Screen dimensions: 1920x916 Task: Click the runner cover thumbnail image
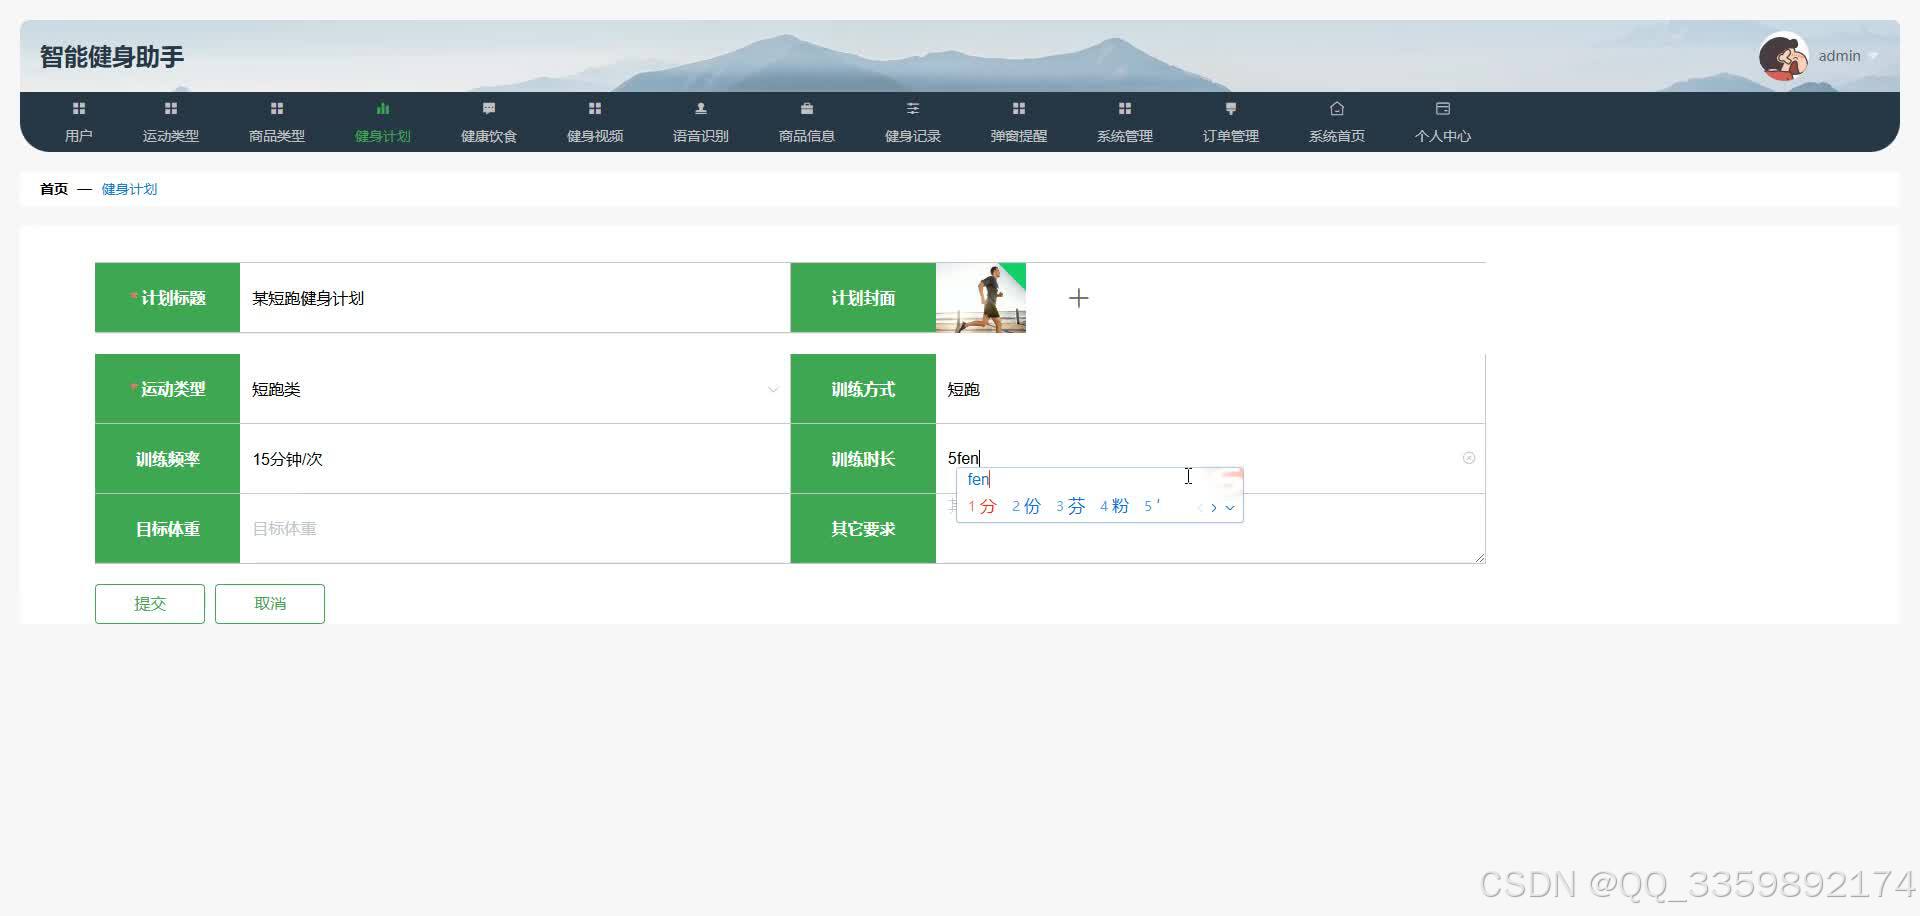click(x=981, y=298)
